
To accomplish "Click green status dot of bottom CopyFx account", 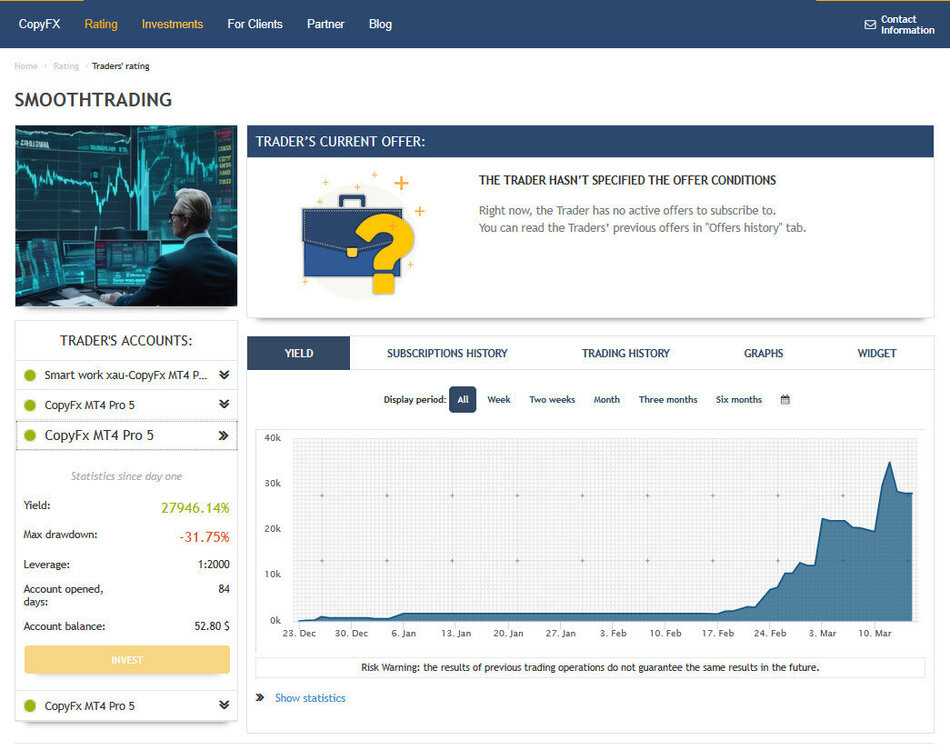I will pyautogui.click(x=30, y=706).
